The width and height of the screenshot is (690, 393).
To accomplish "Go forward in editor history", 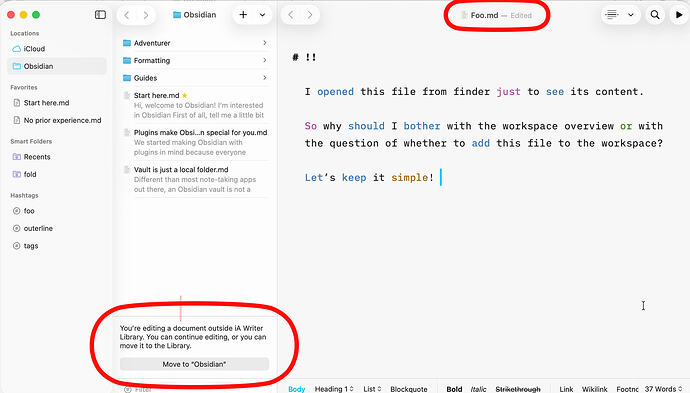I will [310, 15].
